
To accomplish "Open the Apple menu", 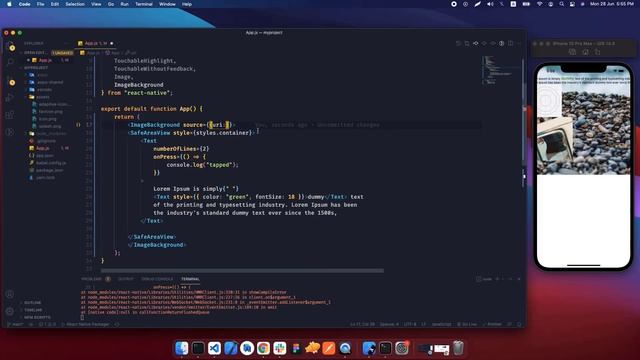I will [x=9, y=4].
